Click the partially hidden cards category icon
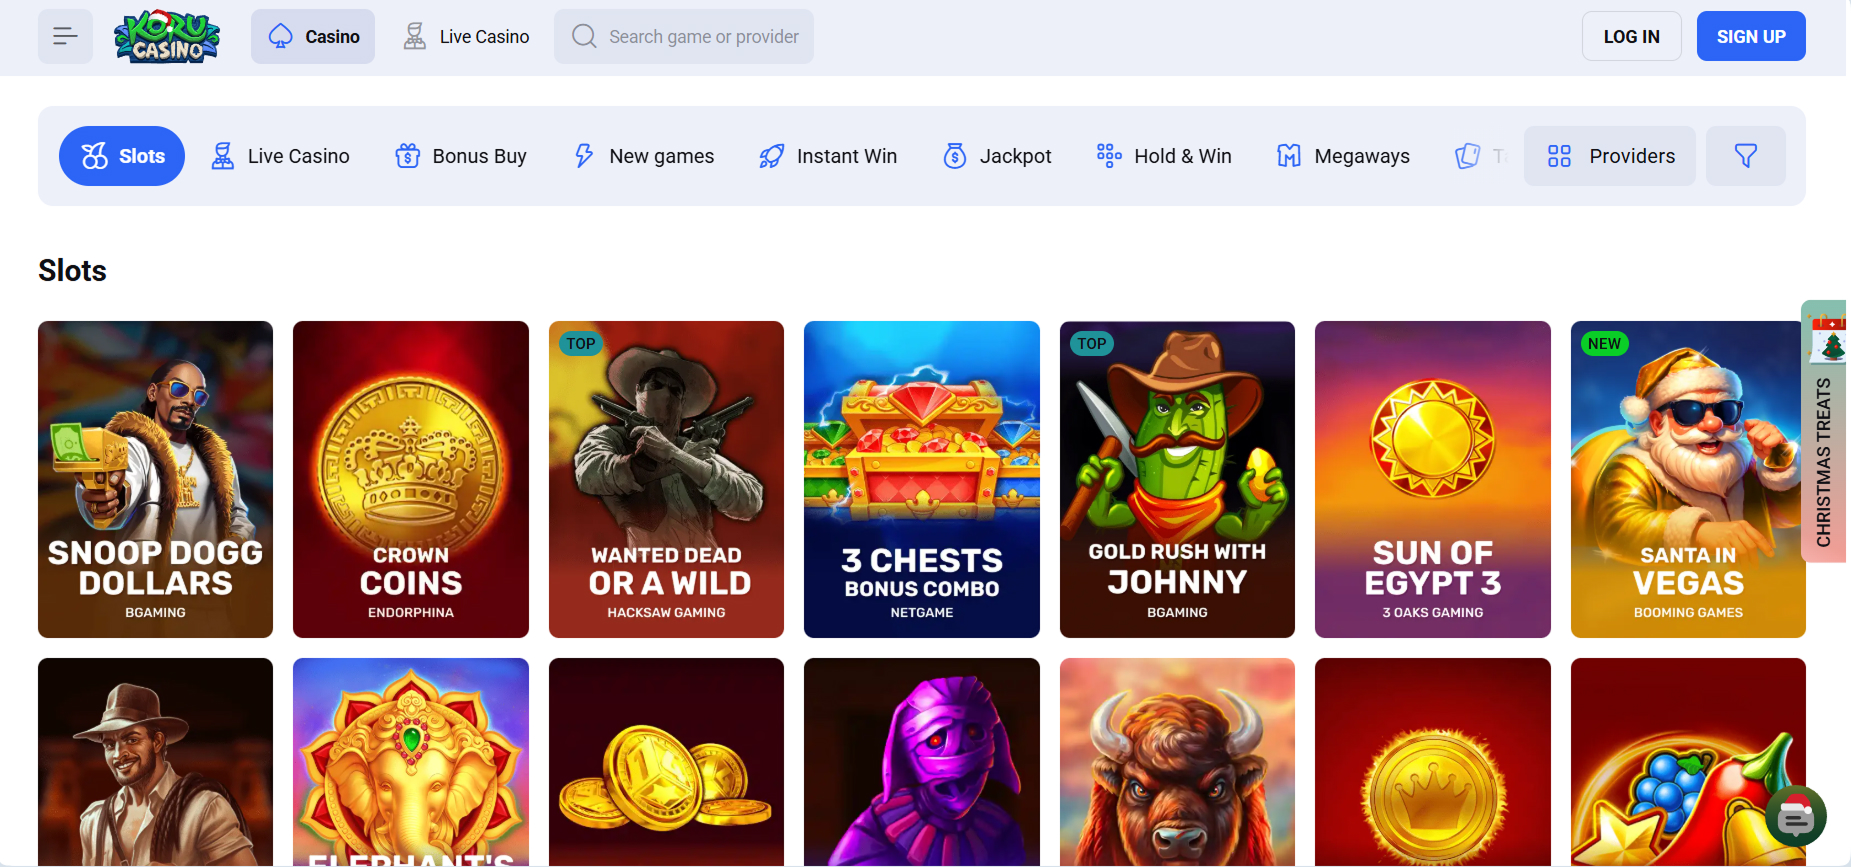Screen dimensions: 1851x867 pos(1467,156)
